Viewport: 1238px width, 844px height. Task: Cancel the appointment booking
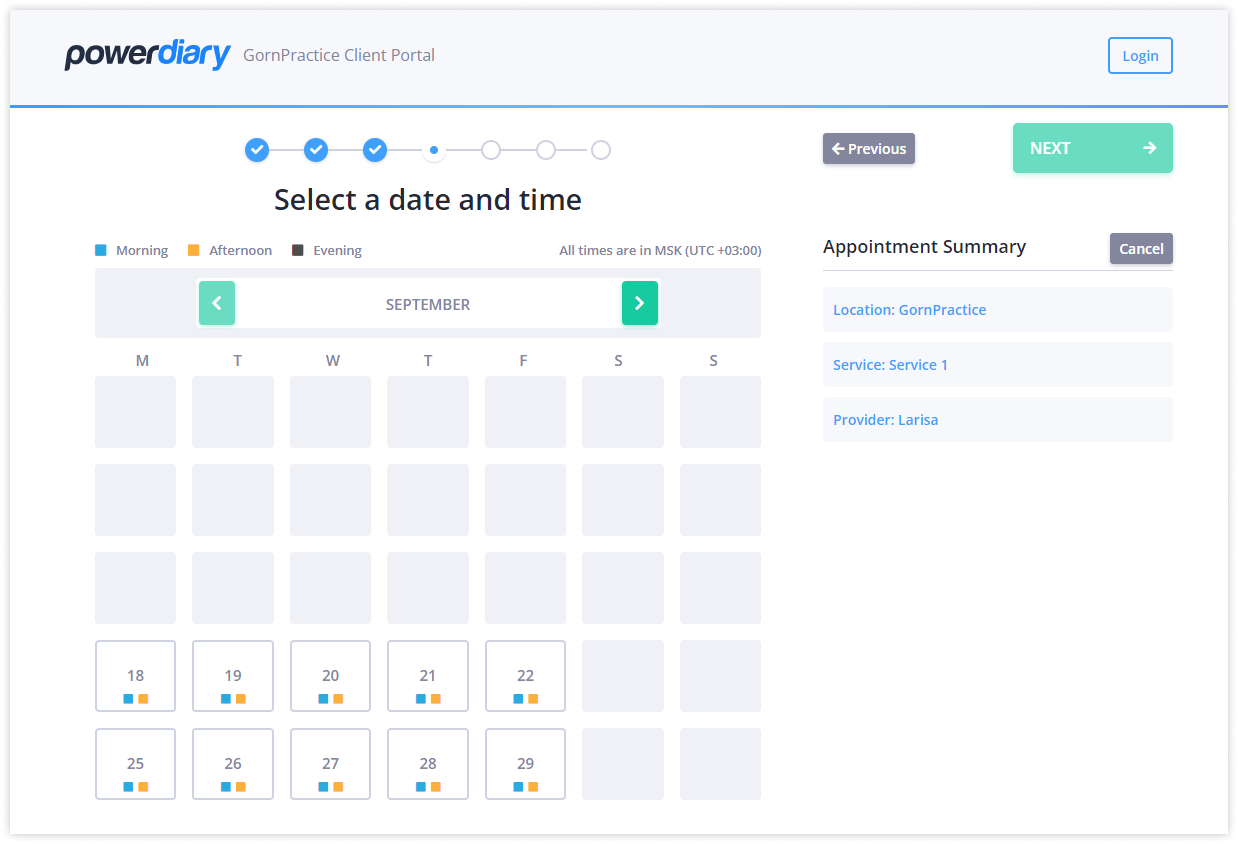pos(1141,249)
